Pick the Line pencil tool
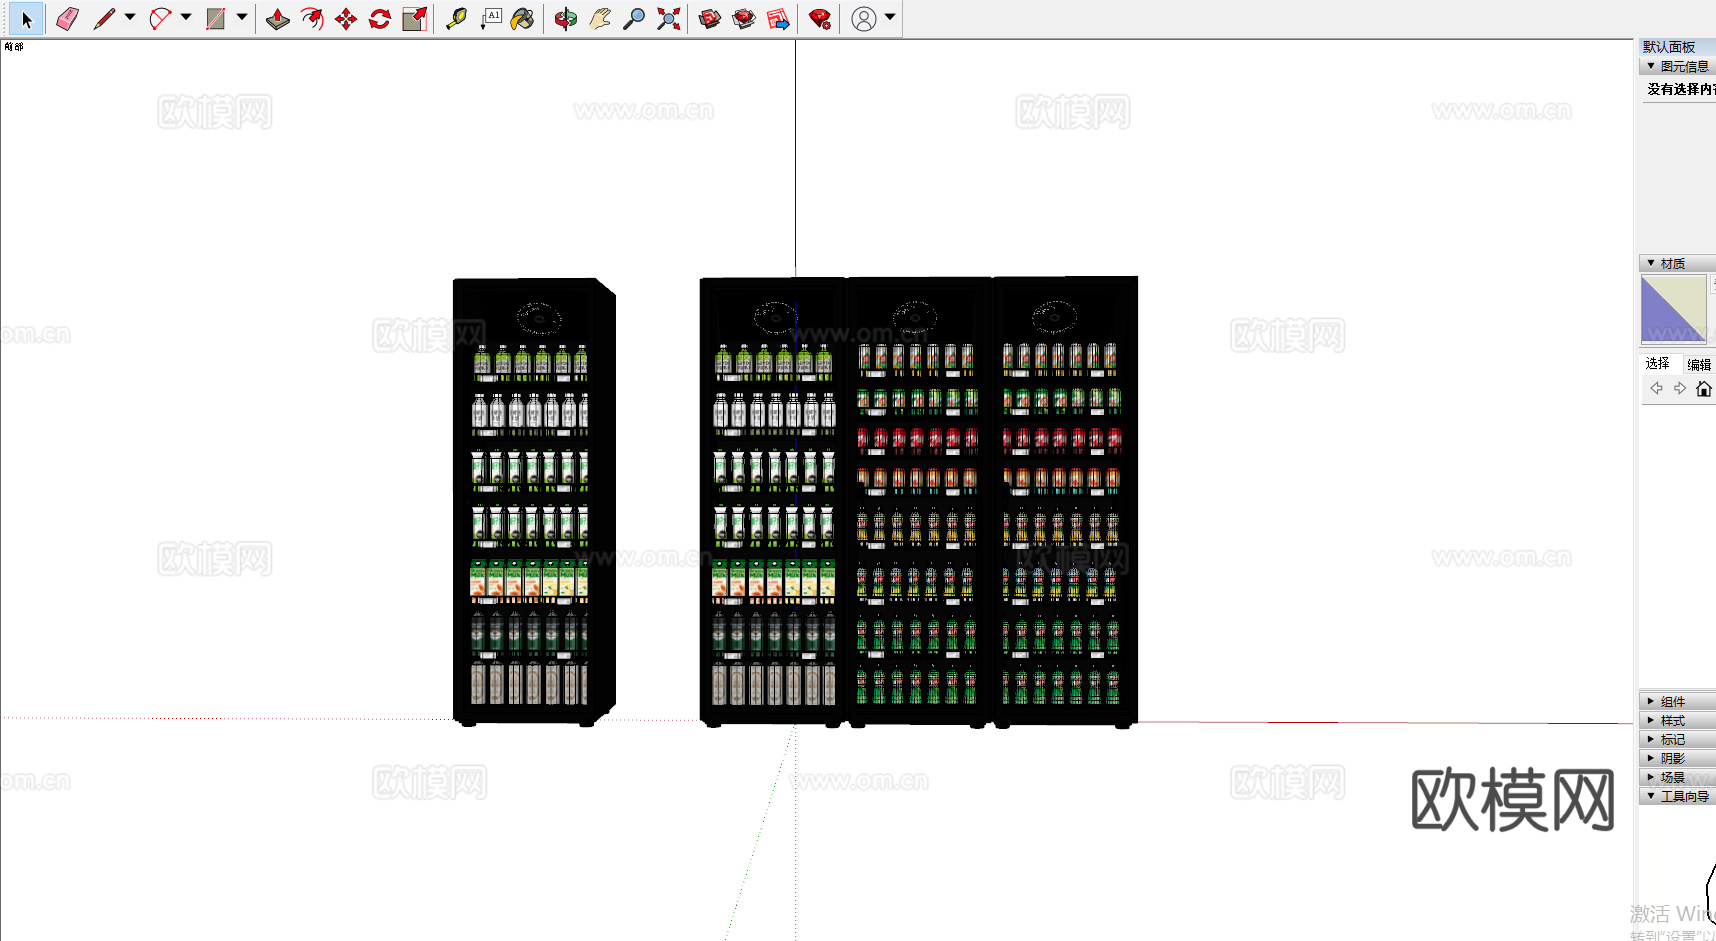Image resolution: width=1716 pixels, height=941 pixels. pos(104,19)
